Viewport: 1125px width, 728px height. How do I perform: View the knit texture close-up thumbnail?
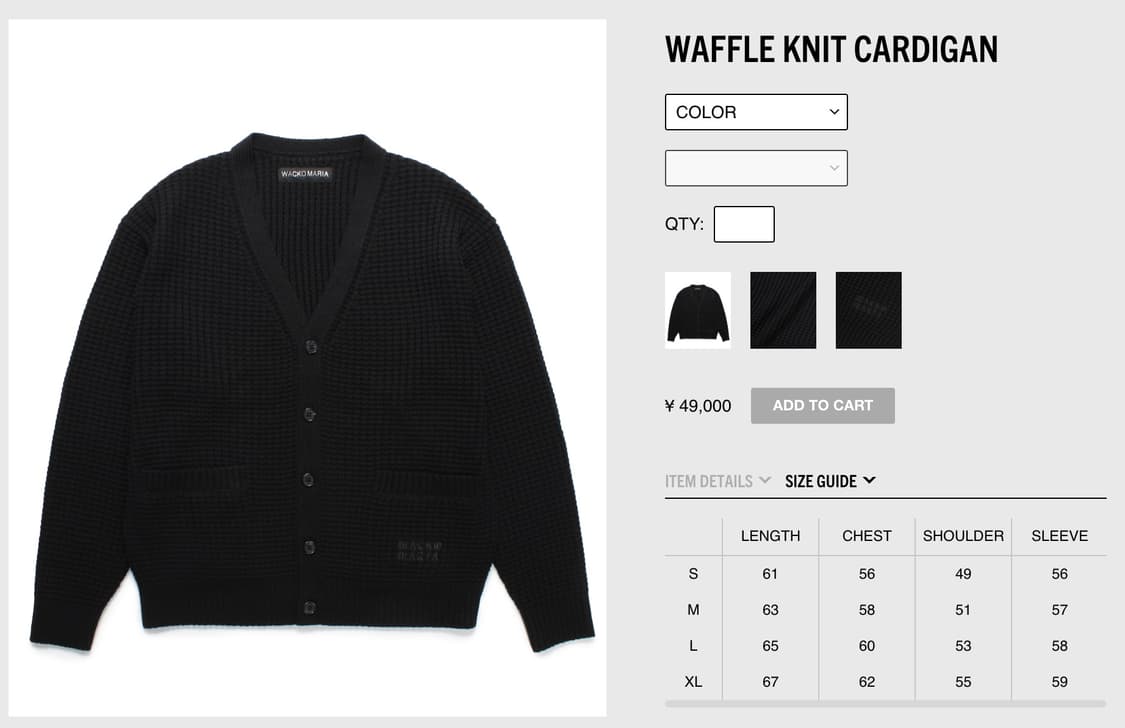tap(783, 310)
